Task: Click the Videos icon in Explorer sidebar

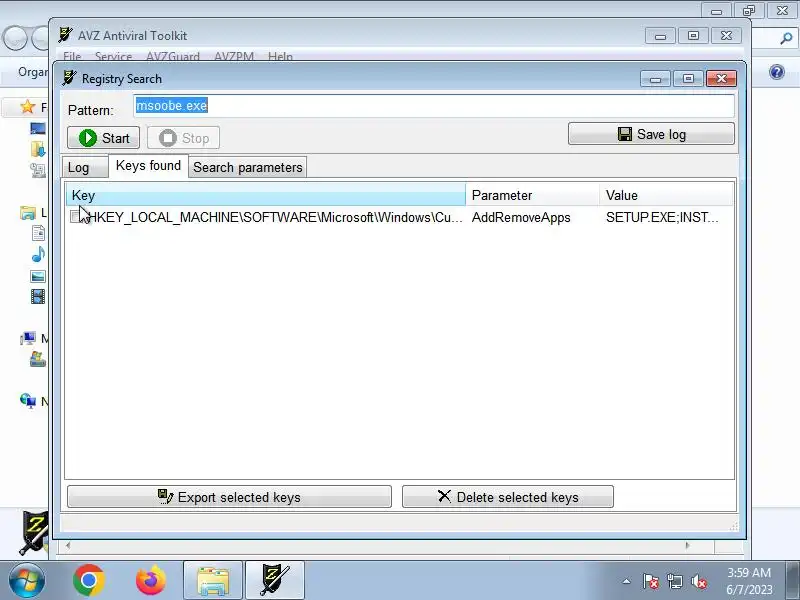Action: pos(38,296)
